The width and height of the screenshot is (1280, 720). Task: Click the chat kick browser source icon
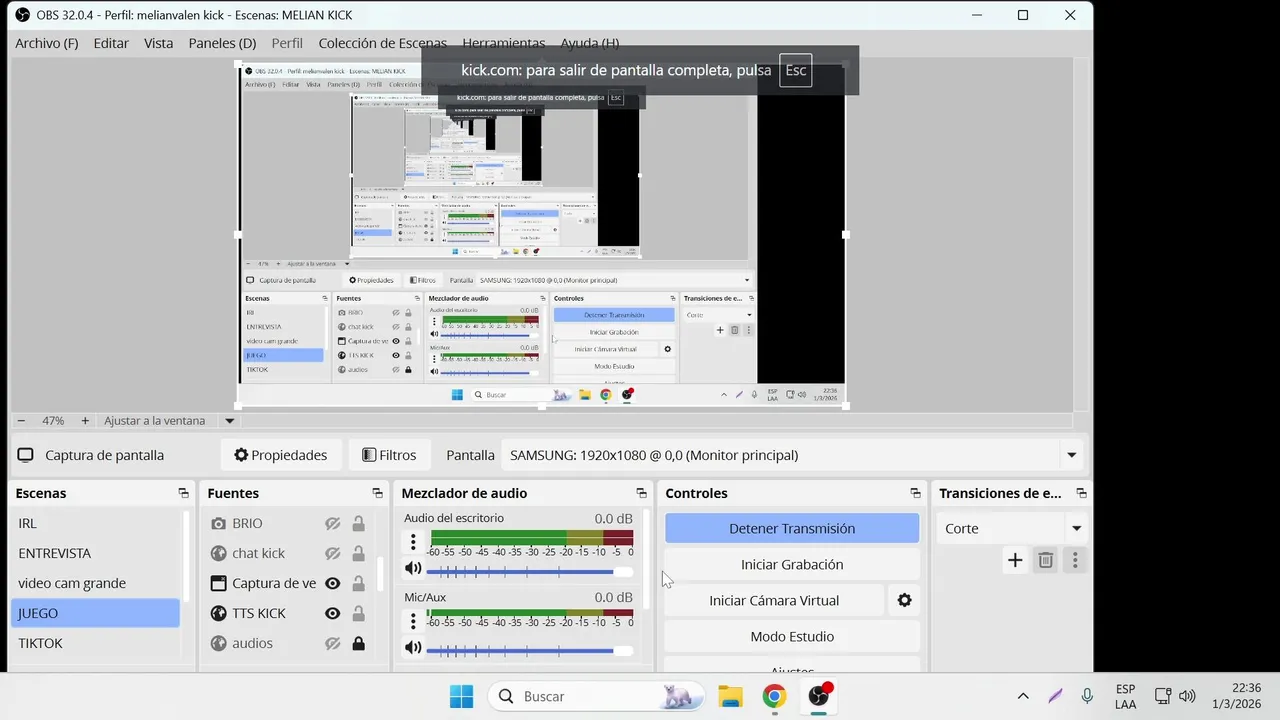pos(218,553)
